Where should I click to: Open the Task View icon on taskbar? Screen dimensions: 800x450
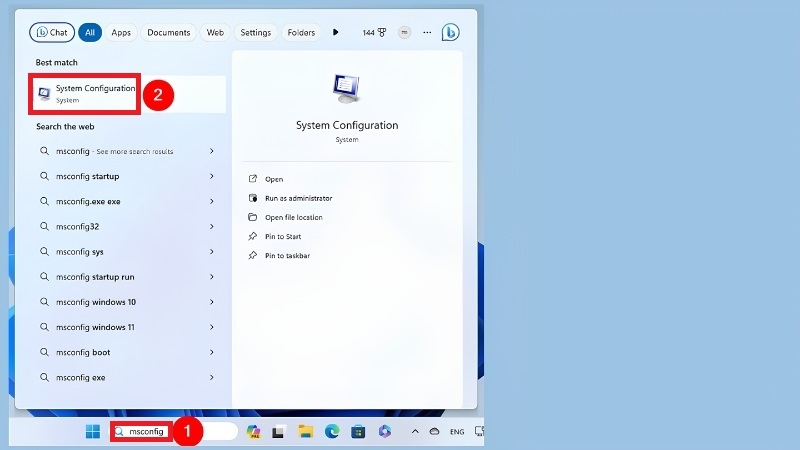tap(278, 432)
